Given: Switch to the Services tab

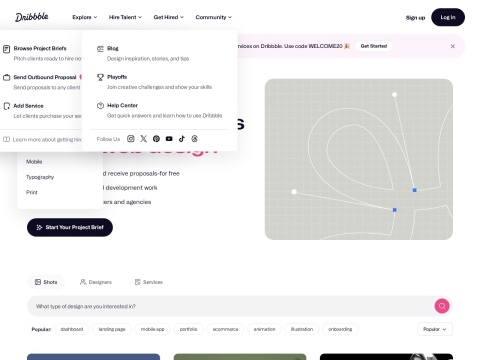Looking at the screenshot, I should (x=149, y=282).
